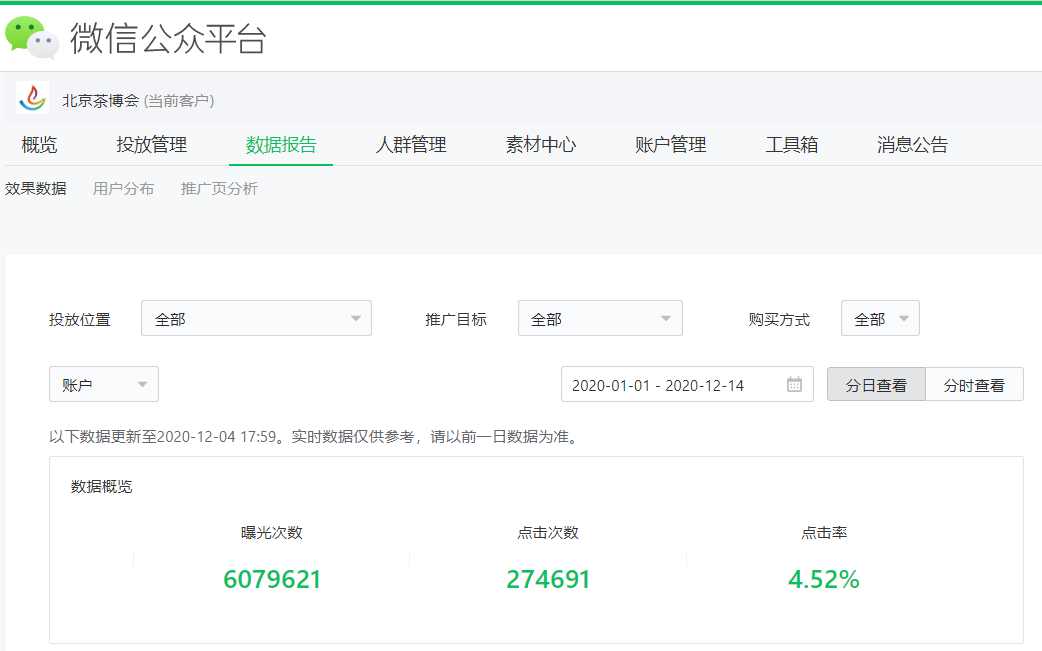
Task: Open the 素材中心 section
Action: pos(541,144)
